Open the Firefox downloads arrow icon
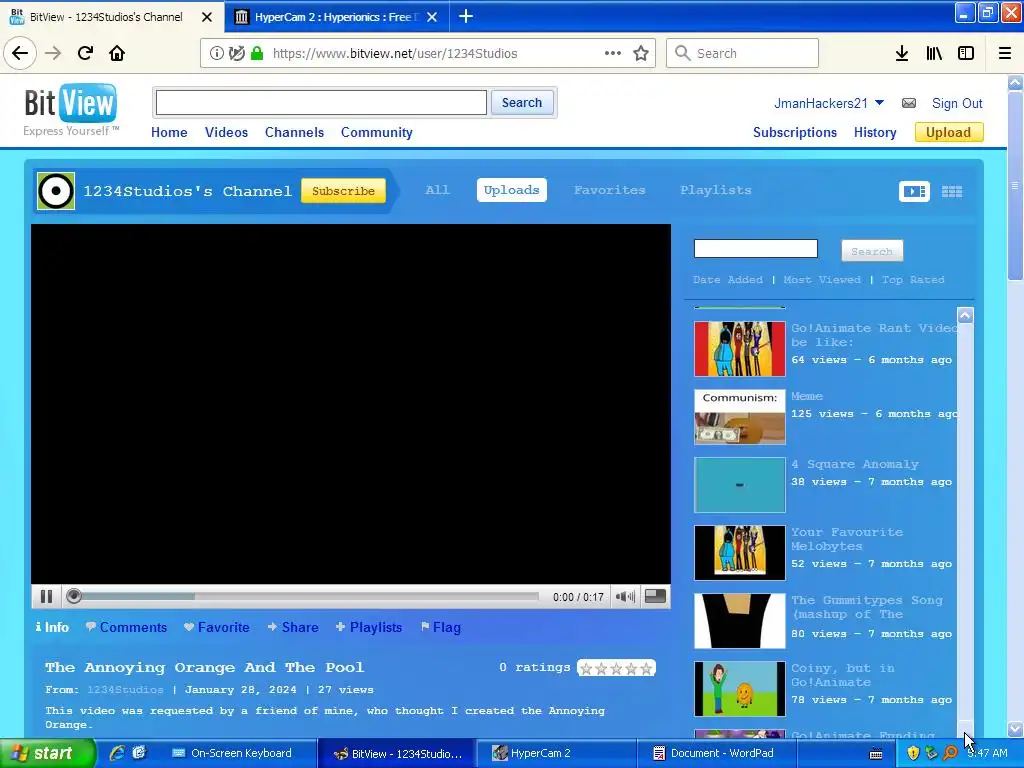The image size is (1024, 768). point(902,53)
